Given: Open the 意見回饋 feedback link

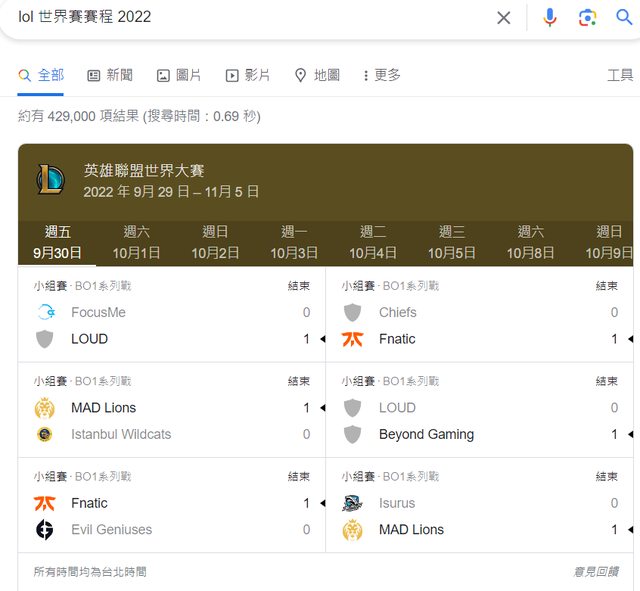Looking at the screenshot, I should 597,572.
